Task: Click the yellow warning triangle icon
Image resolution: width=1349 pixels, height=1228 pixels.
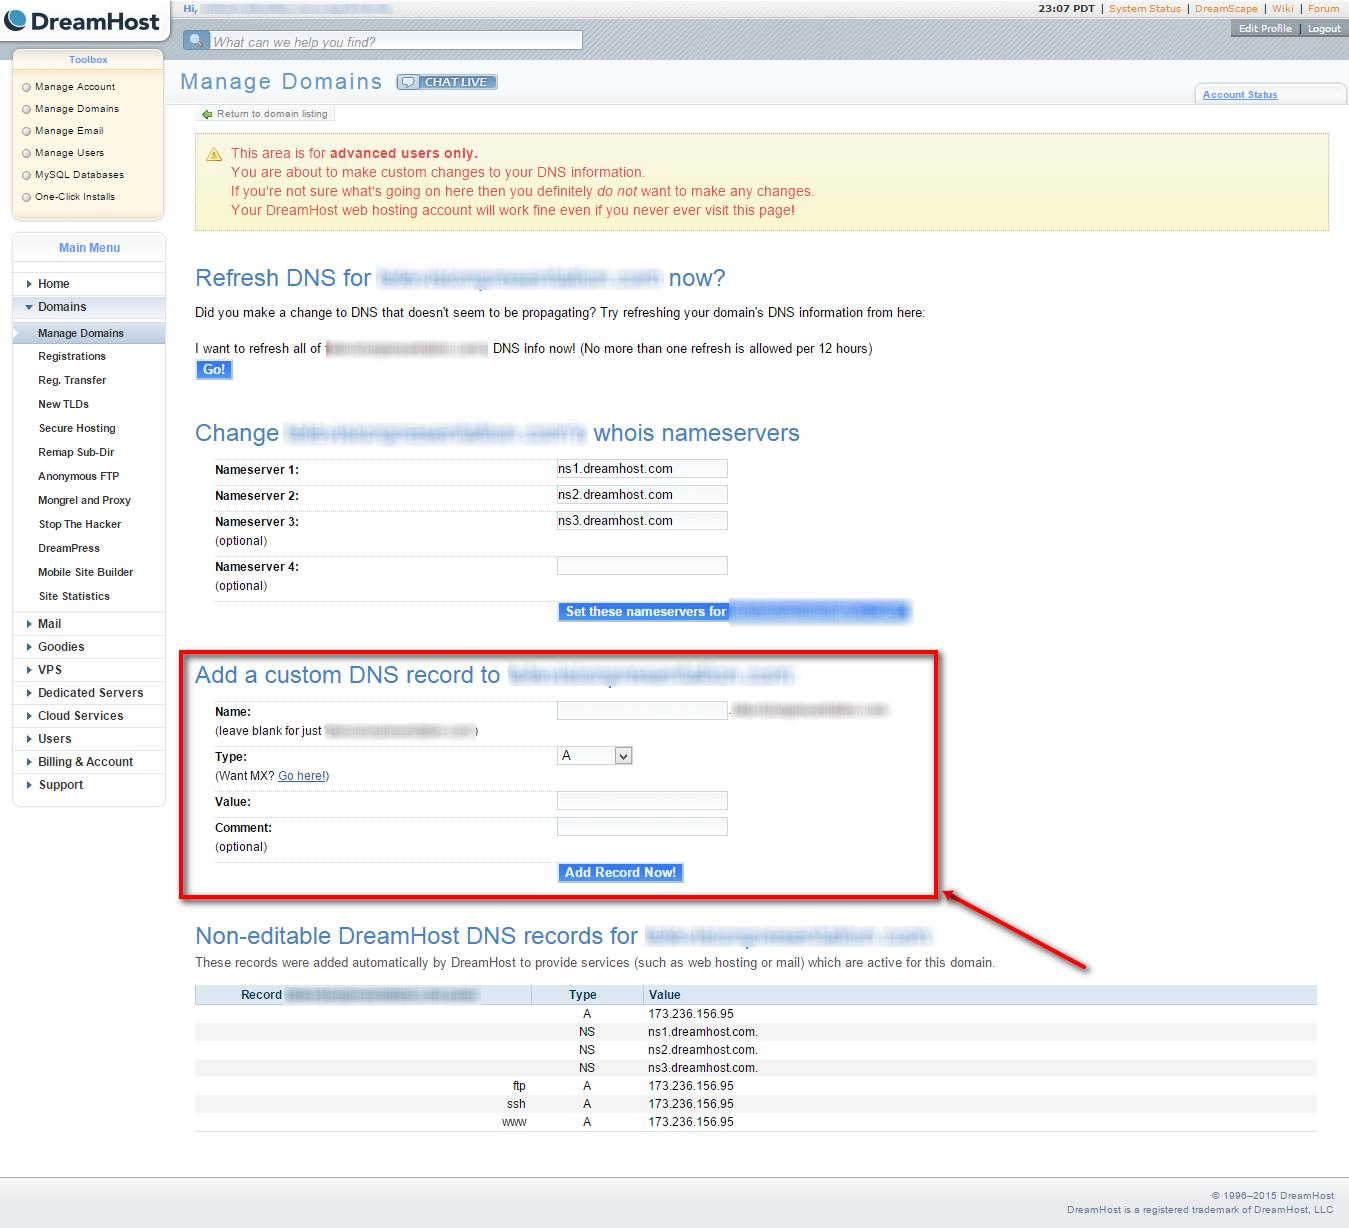Action: (x=213, y=153)
